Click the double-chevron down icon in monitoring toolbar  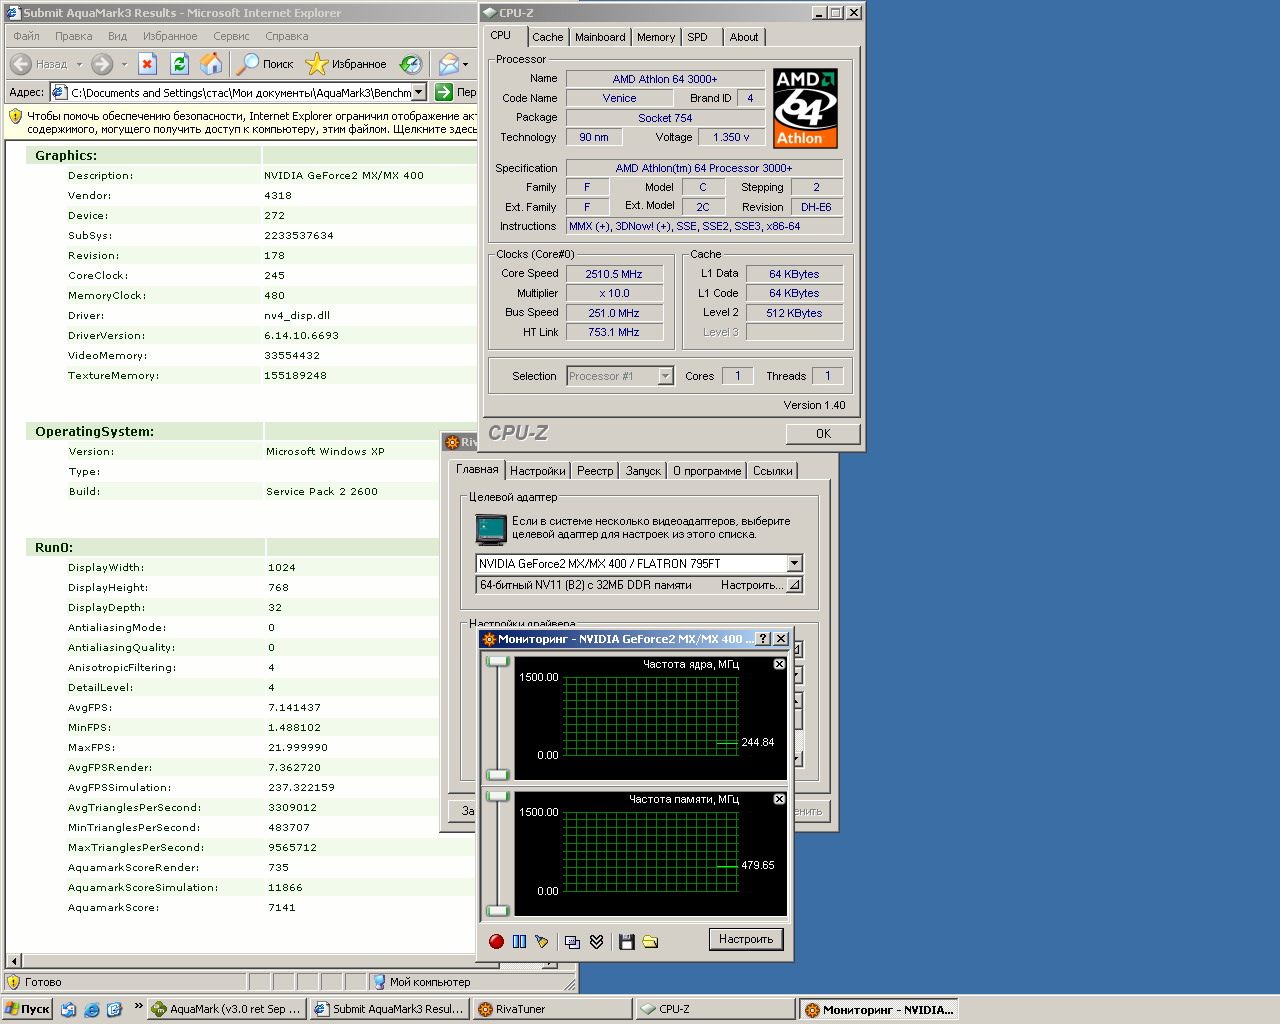click(597, 941)
